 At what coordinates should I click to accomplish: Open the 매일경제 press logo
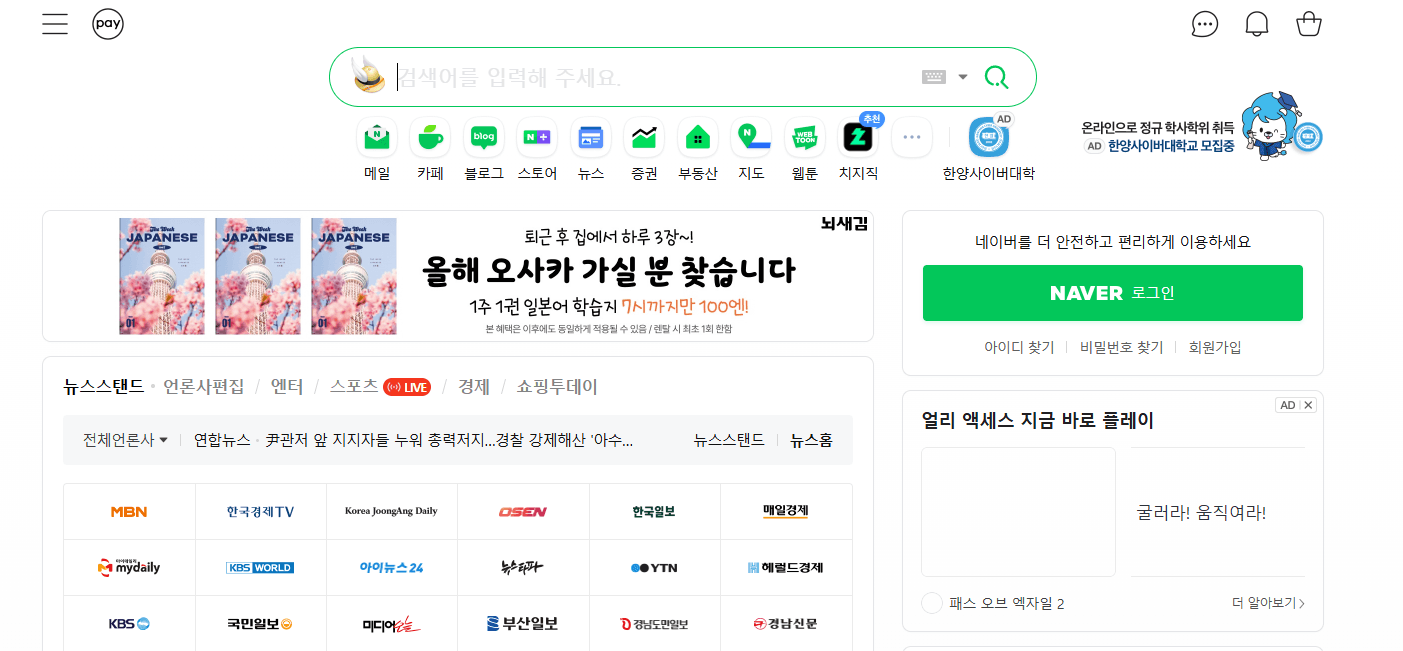(x=786, y=512)
